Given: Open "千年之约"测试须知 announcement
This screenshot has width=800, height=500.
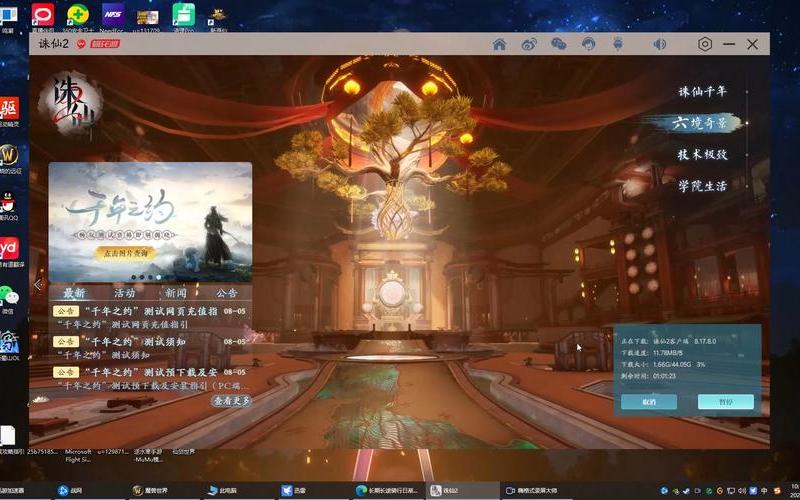Looking at the screenshot, I should click(x=150, y=347).
